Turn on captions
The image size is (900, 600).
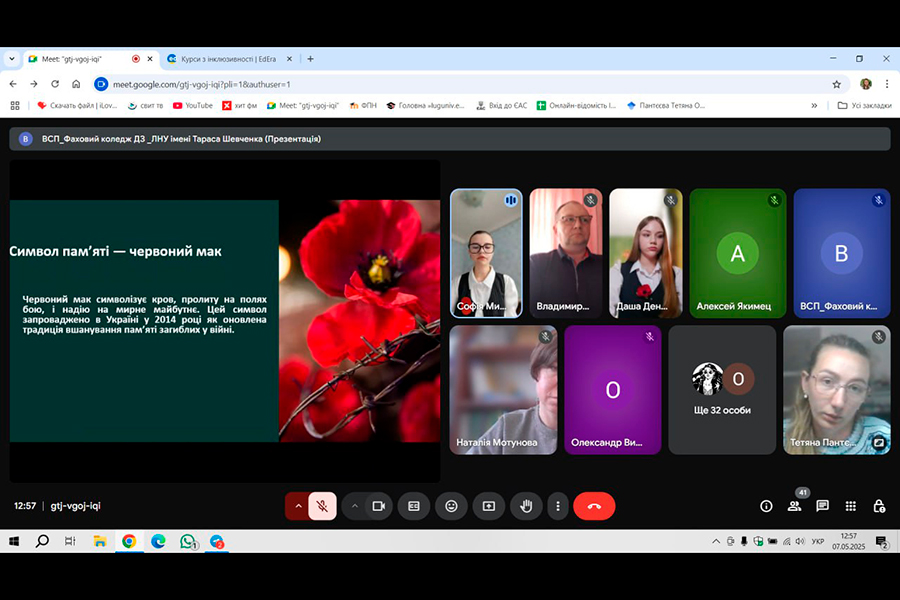(x=414, y=506)
